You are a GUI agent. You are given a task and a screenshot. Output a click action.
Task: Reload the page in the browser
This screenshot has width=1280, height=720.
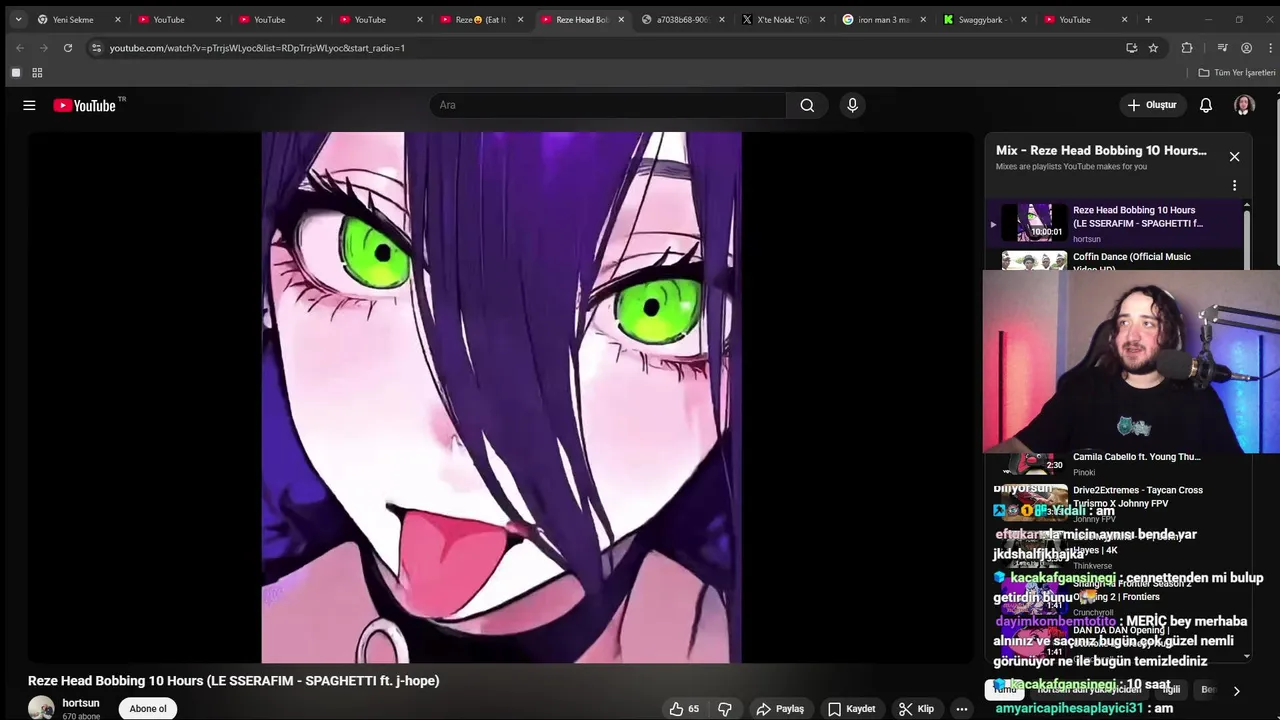click(68, 48)
